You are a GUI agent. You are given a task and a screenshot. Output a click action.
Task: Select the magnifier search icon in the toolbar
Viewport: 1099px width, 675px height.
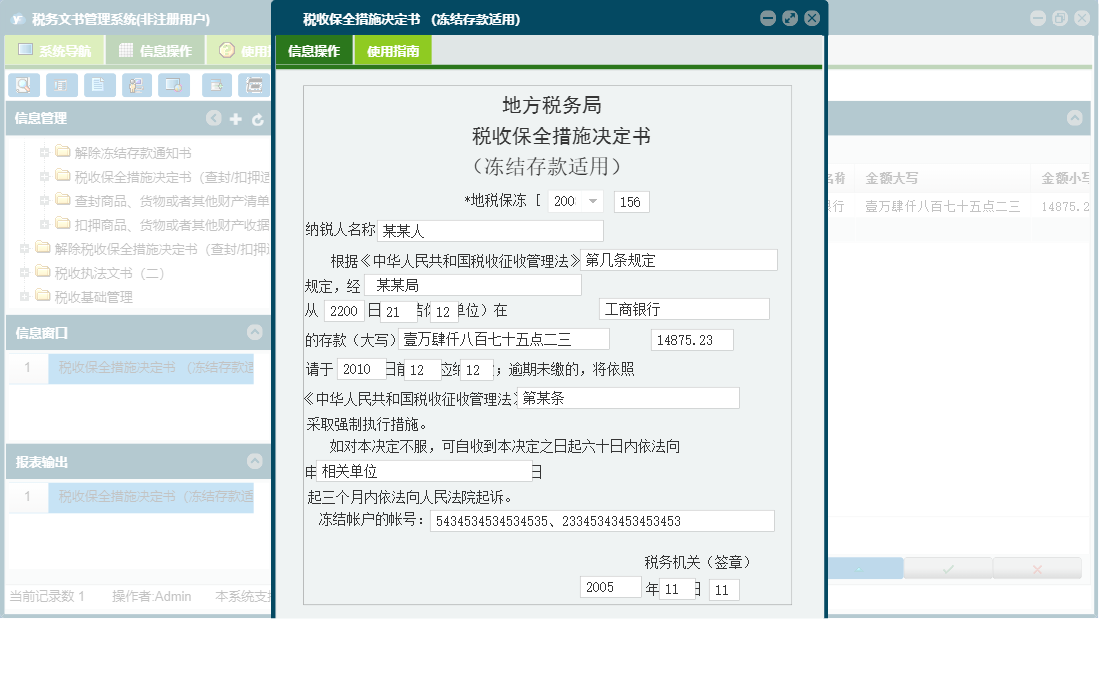24,85
